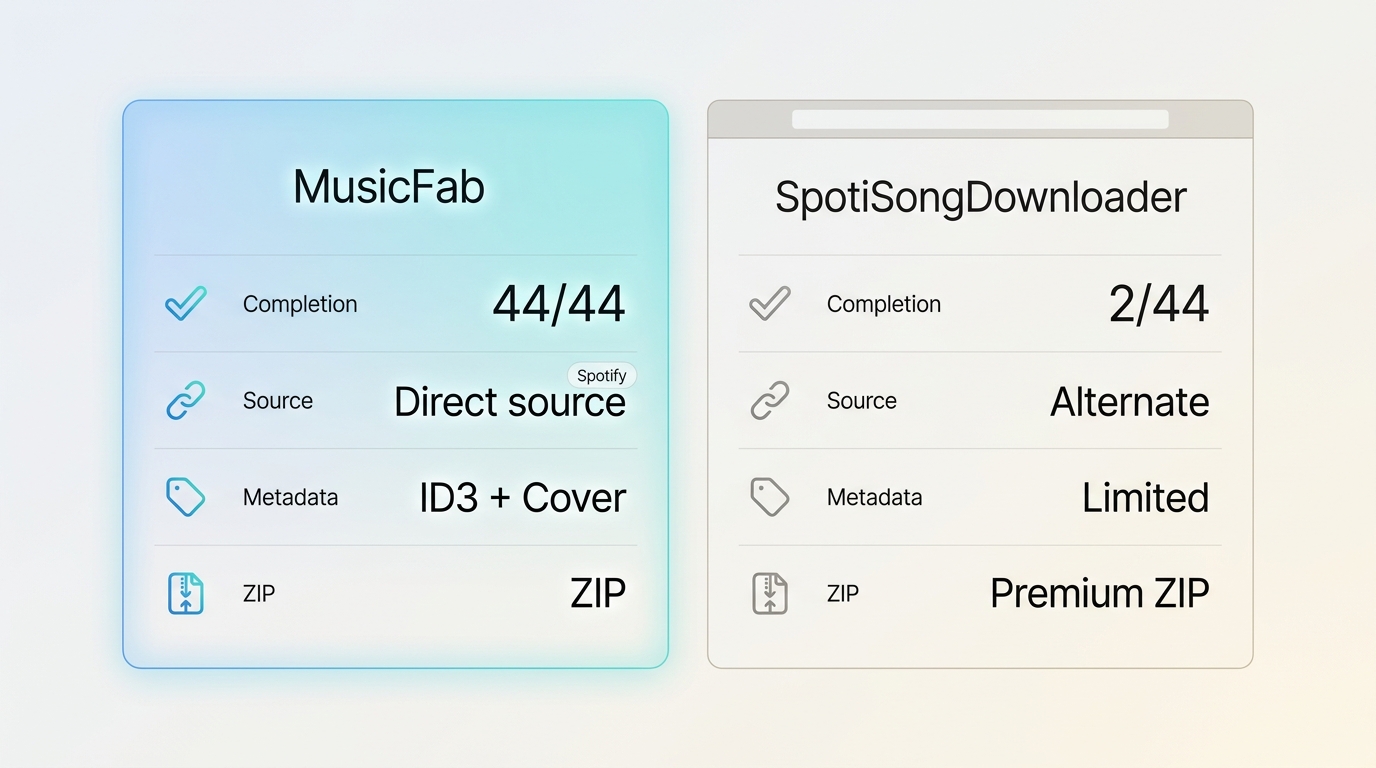The image size is (1376, 768).
Task: Click the MusicFab Completion checkmark icon
Action: (185, 303)
